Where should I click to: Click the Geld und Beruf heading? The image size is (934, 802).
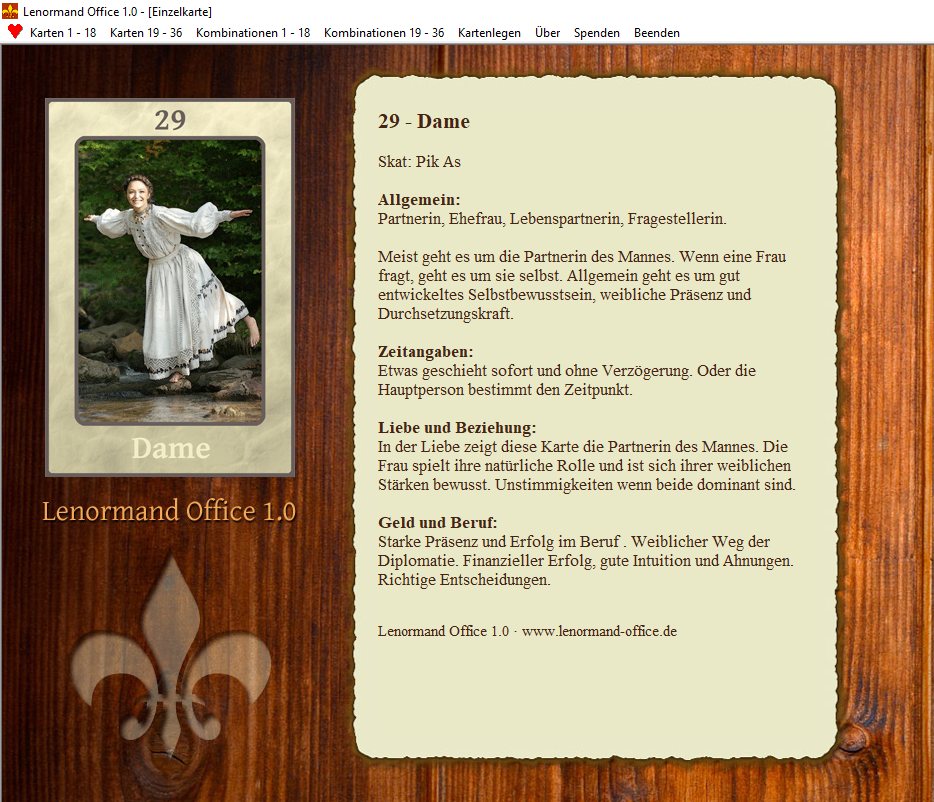(x=437, y=522)
